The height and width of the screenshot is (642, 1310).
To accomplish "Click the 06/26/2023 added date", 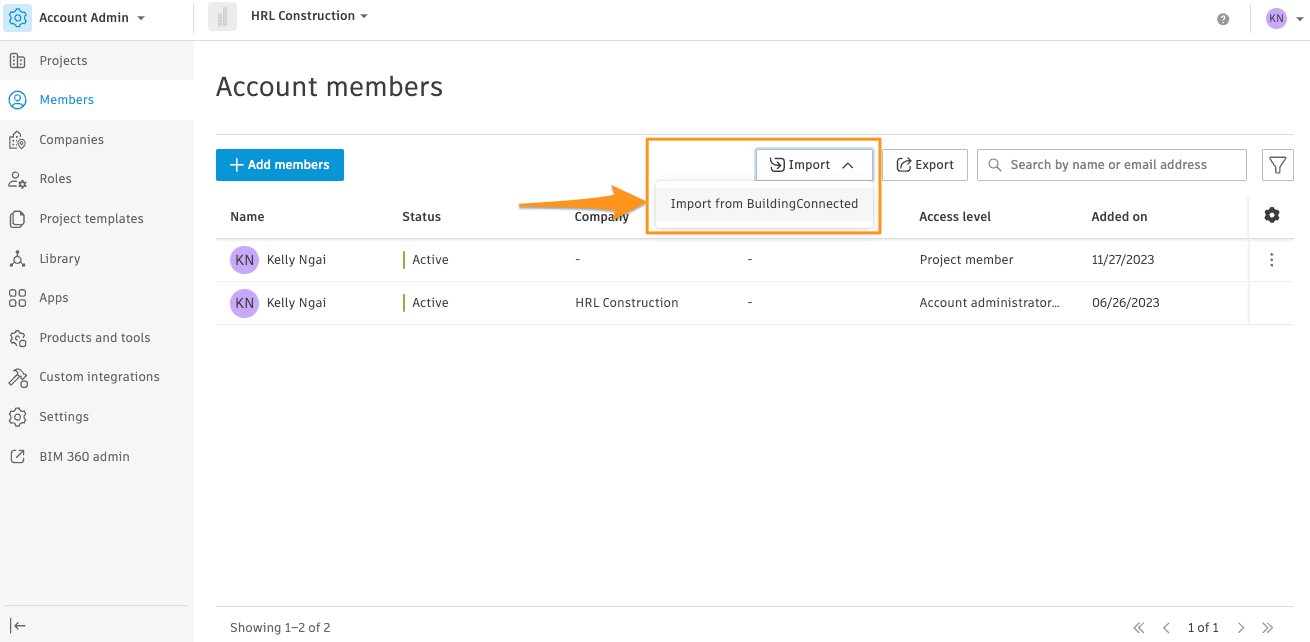I will pos(1125,303).
